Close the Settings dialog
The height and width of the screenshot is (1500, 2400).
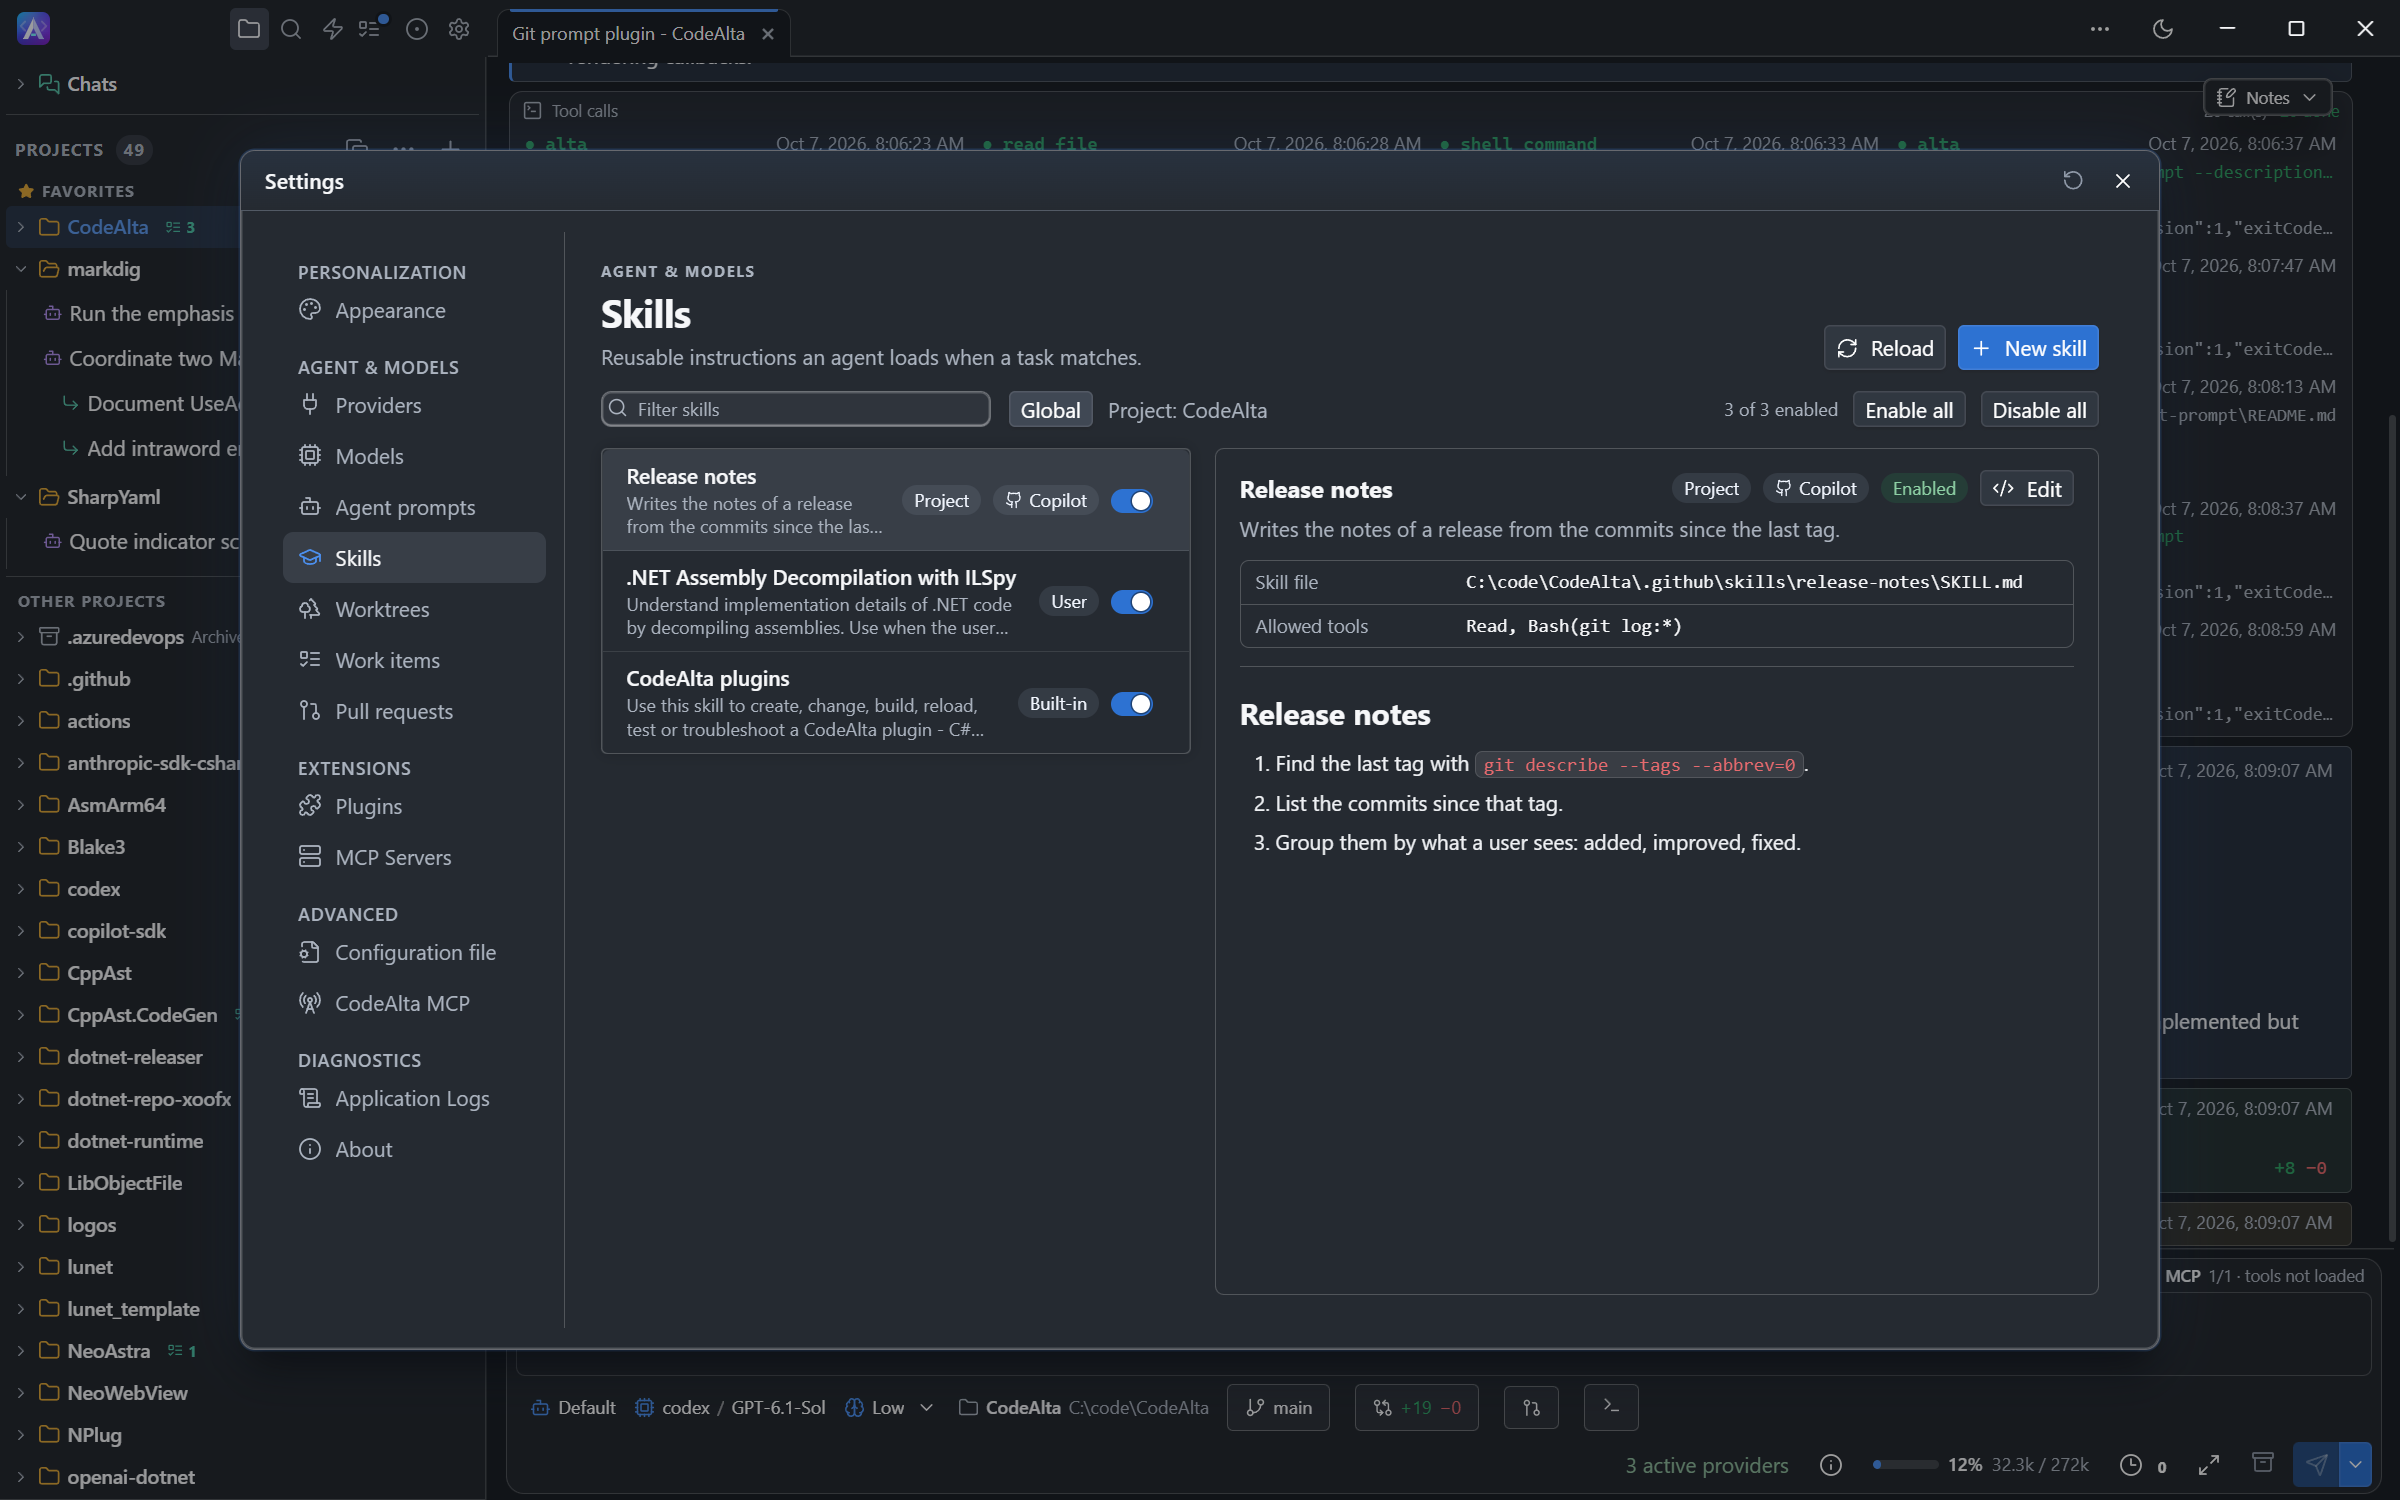(x=2122, y=180)
